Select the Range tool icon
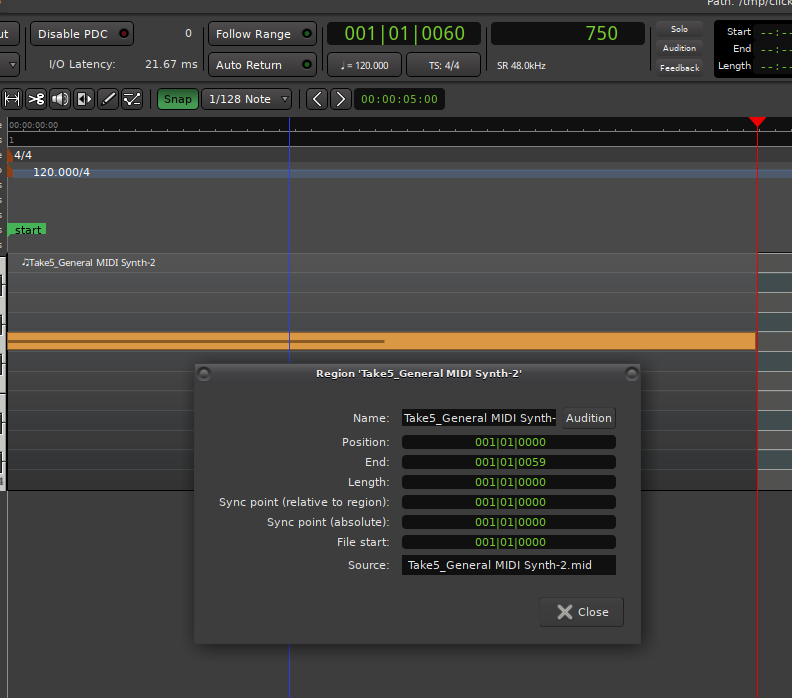Image resolution: width=792 pixels, height=698 pixels. 13,99
